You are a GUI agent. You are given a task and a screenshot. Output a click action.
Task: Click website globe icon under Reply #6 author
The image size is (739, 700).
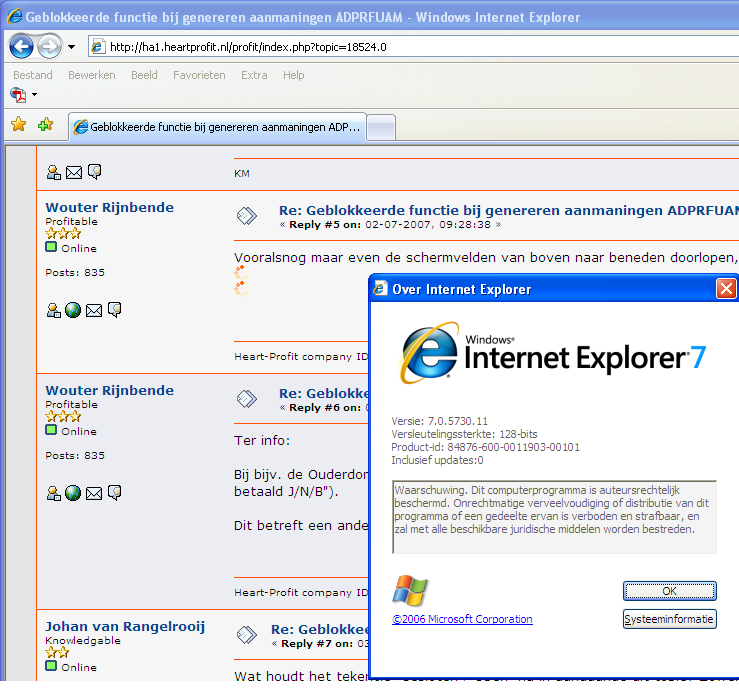pos(73,493)
